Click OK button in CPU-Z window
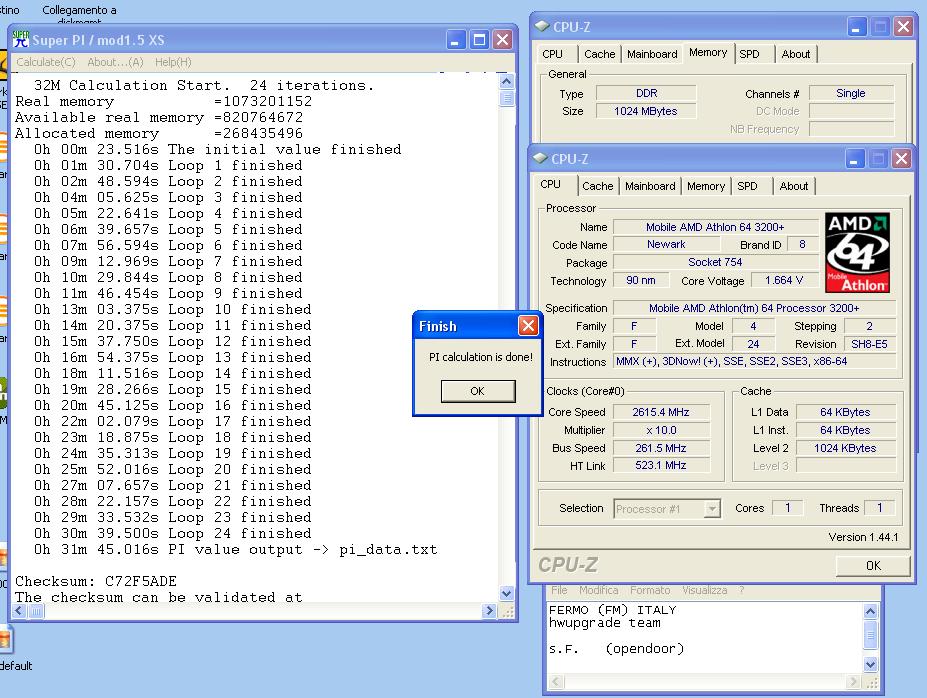This screenshot has width=927, height=698. [873, 566]
